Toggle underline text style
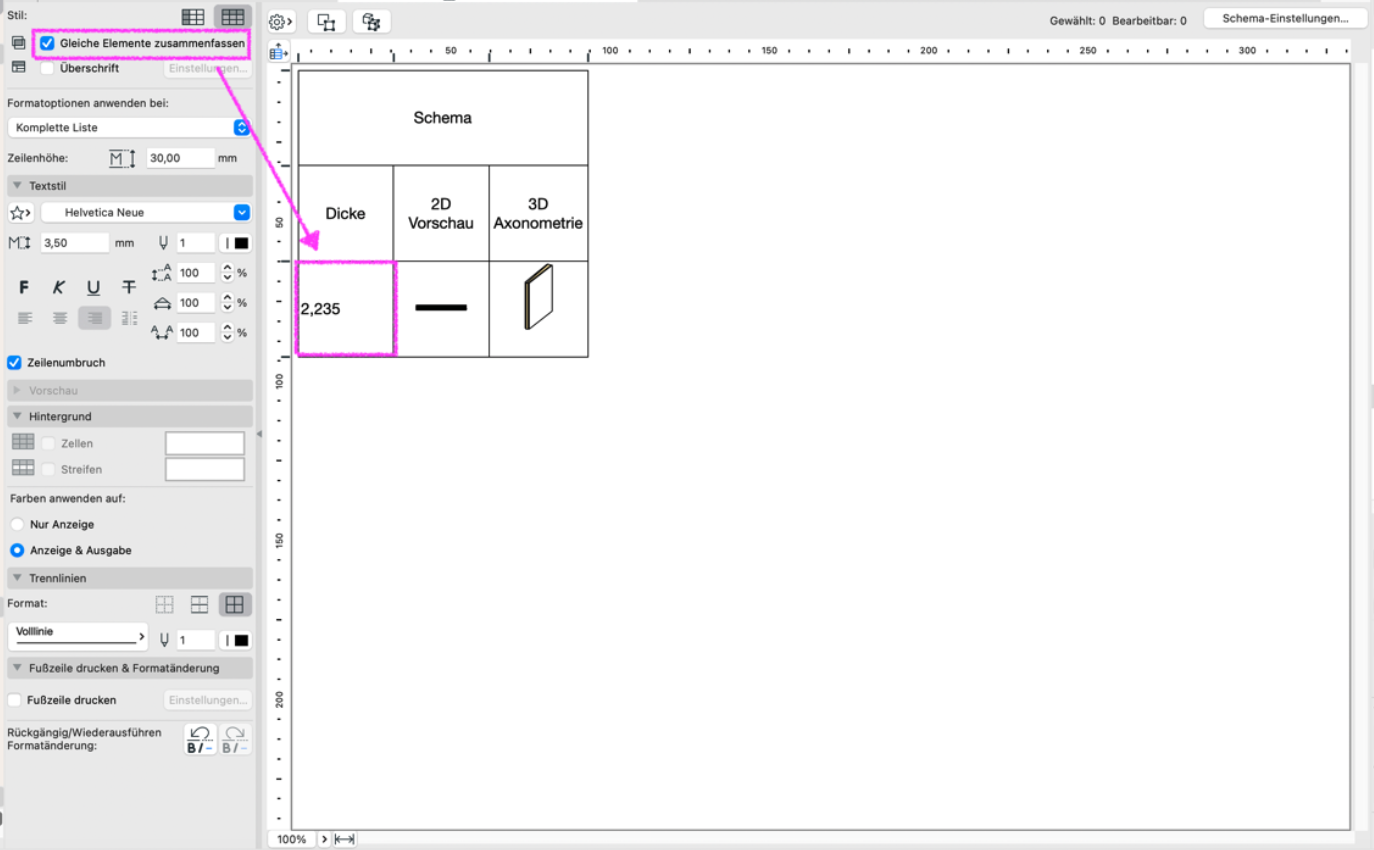The width and height of the screenshot is (1374, 850). click(x=93, y=288)
